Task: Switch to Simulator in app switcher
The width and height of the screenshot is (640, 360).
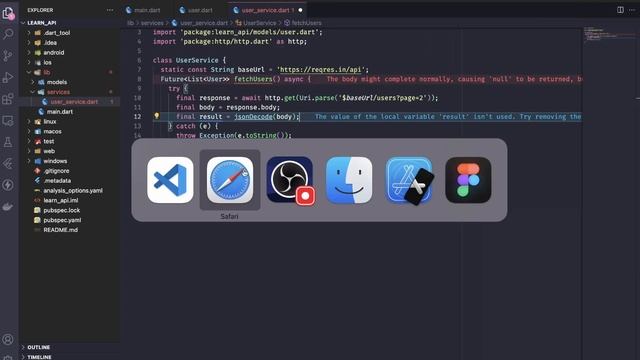Action: 409,180
